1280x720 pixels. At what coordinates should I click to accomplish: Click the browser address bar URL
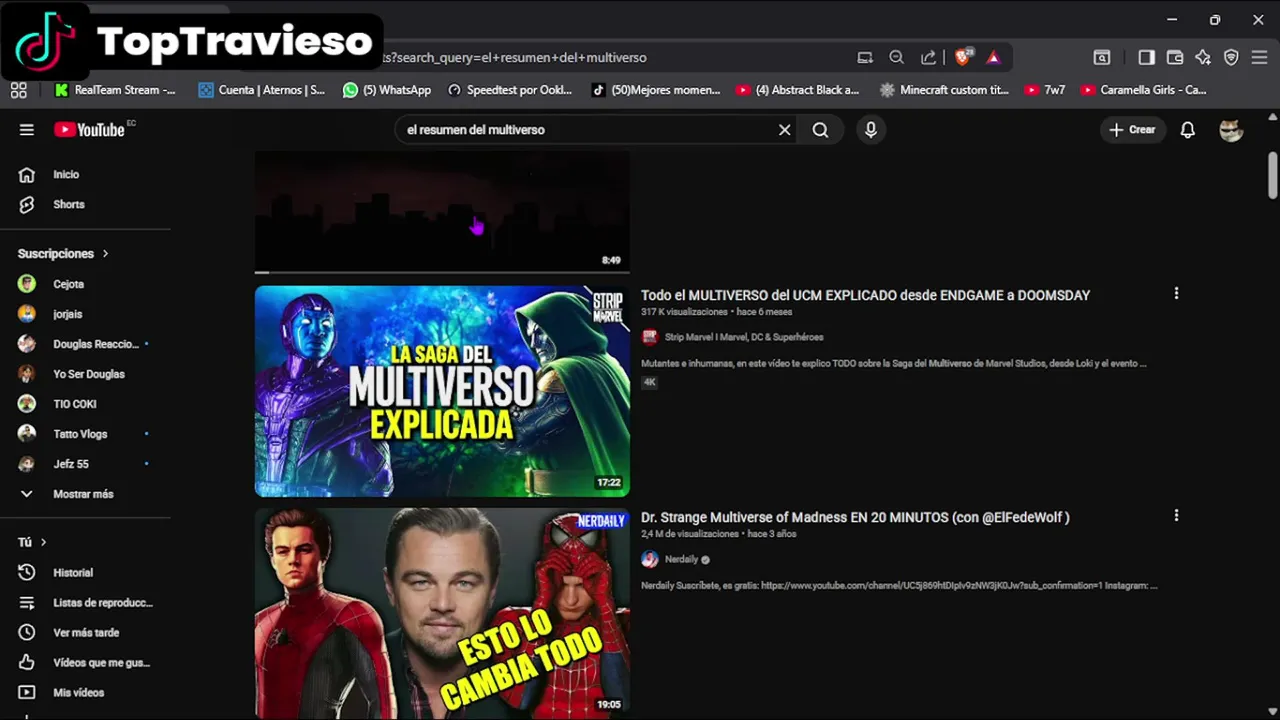pos(515,58)
